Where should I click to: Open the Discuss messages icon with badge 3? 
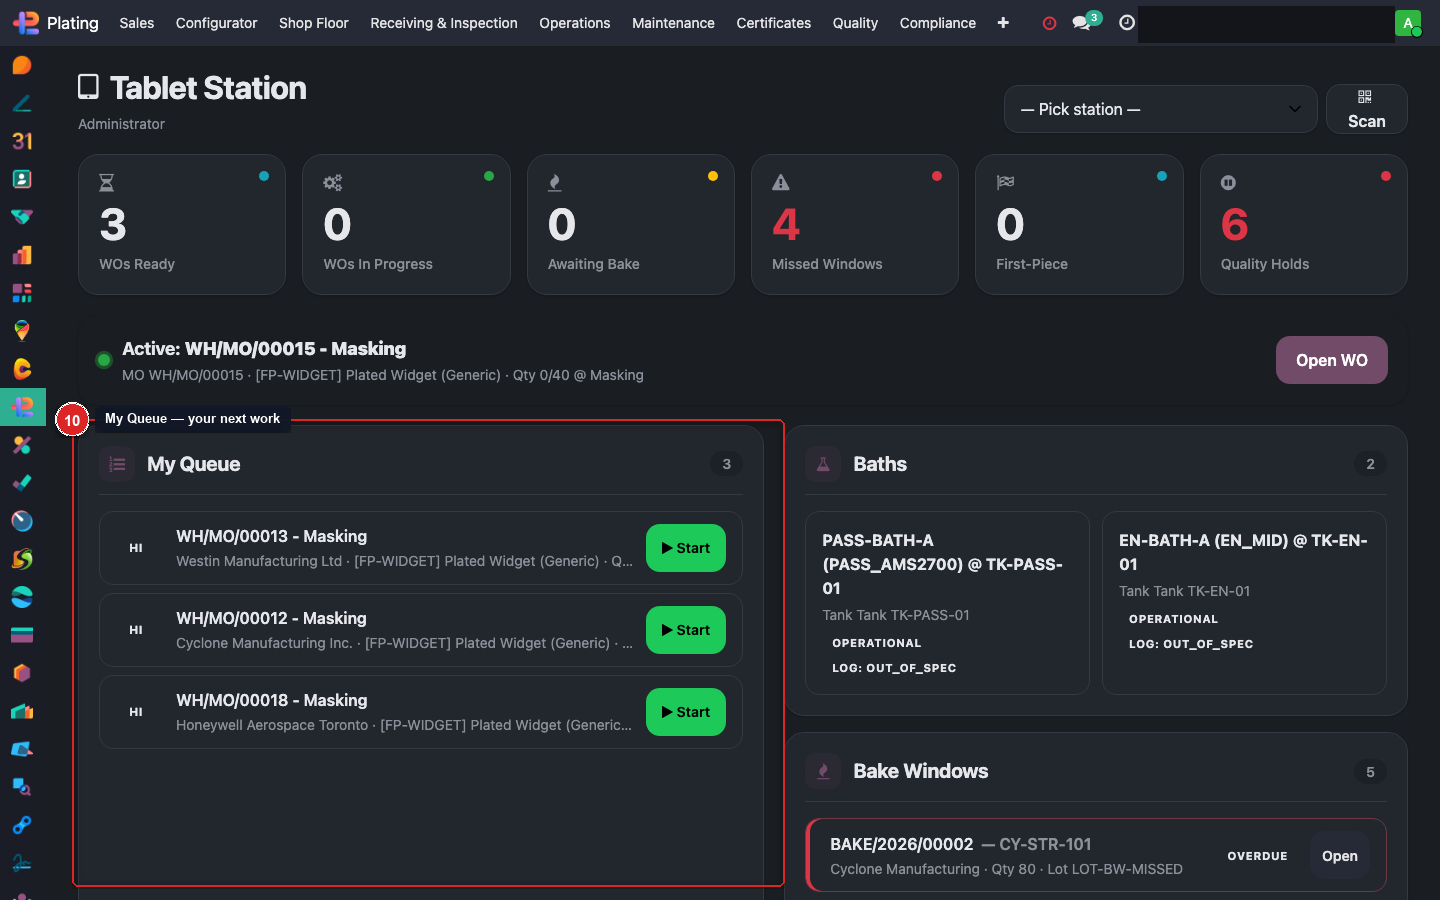point(1083,22)
